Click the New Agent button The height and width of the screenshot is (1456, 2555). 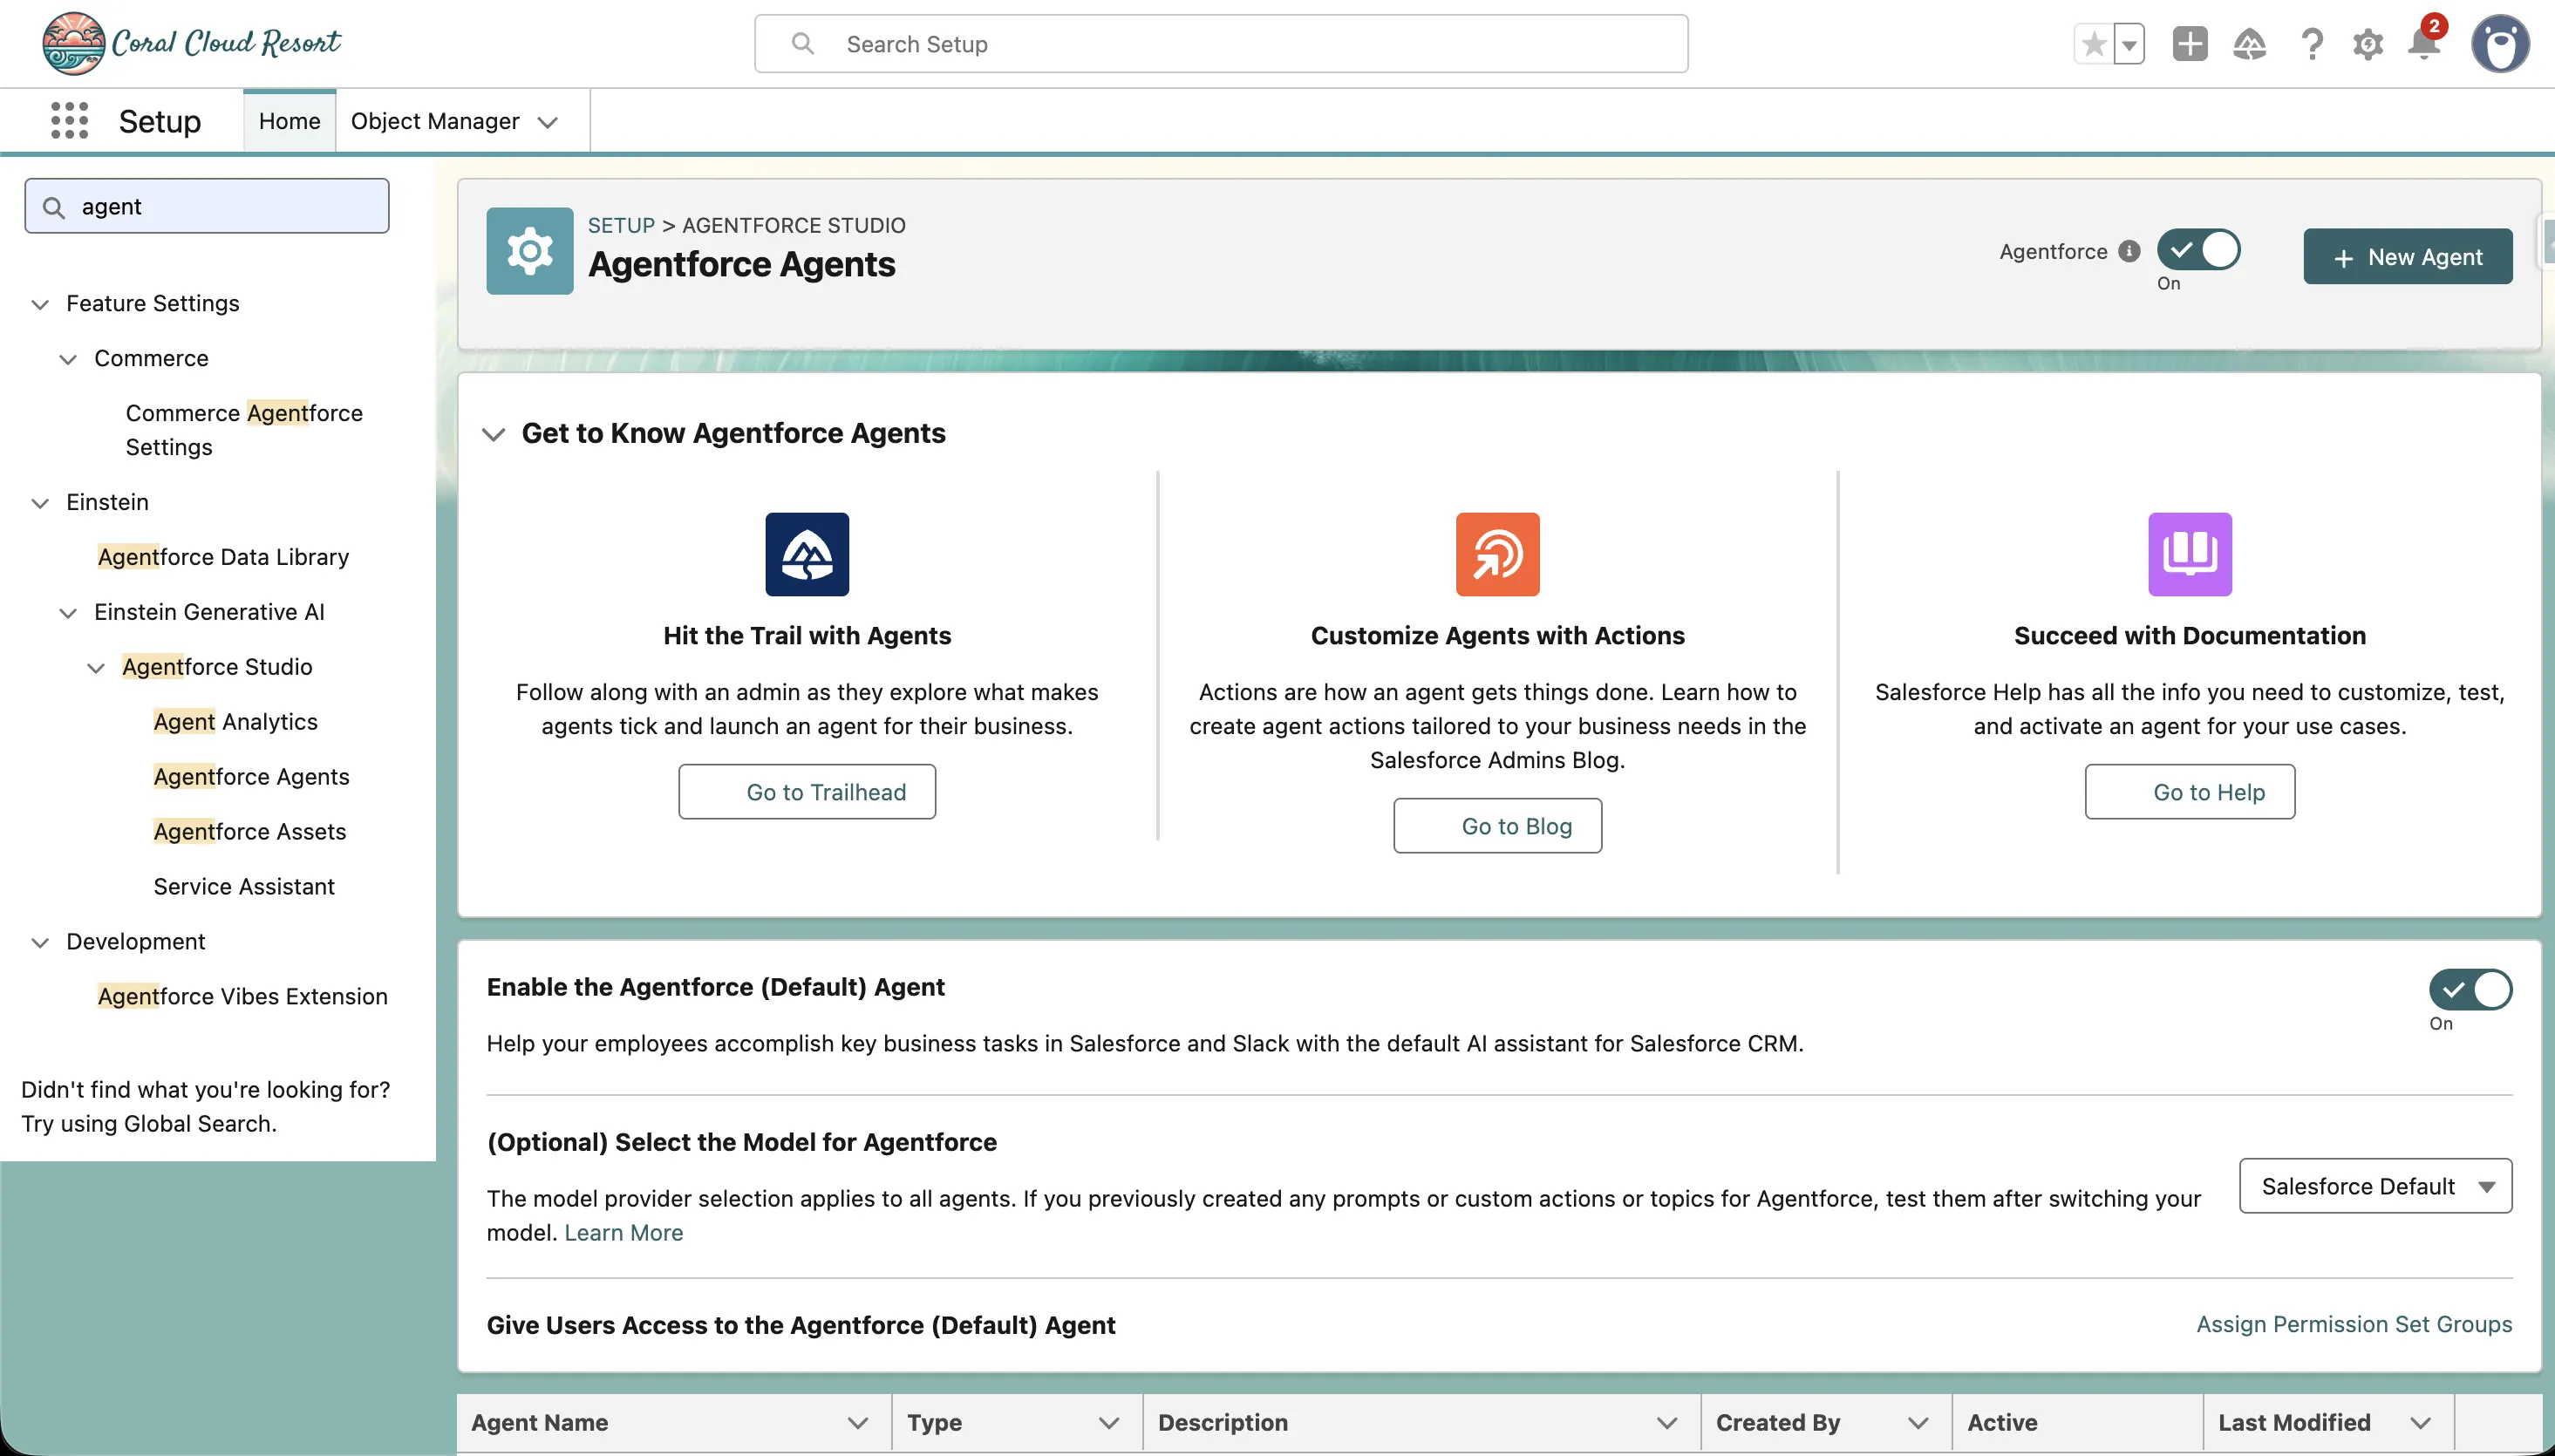click(2407, 256)
